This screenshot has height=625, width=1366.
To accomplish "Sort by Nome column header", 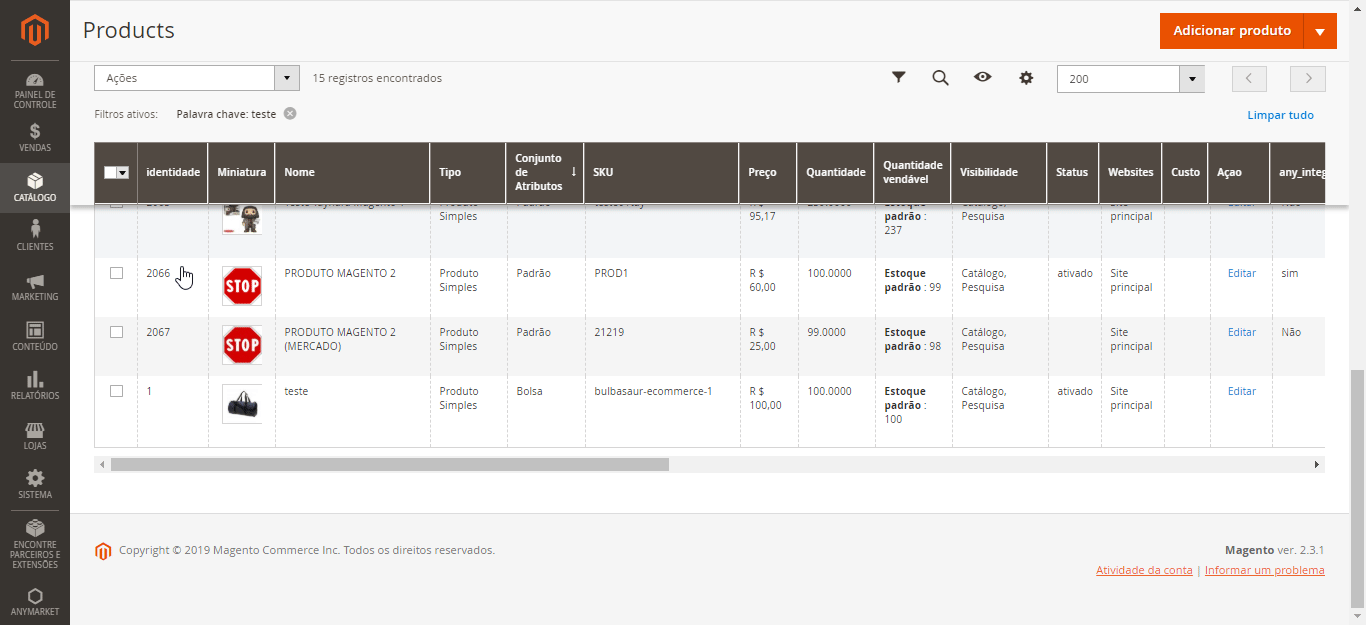I will click(x=352, y=172).
